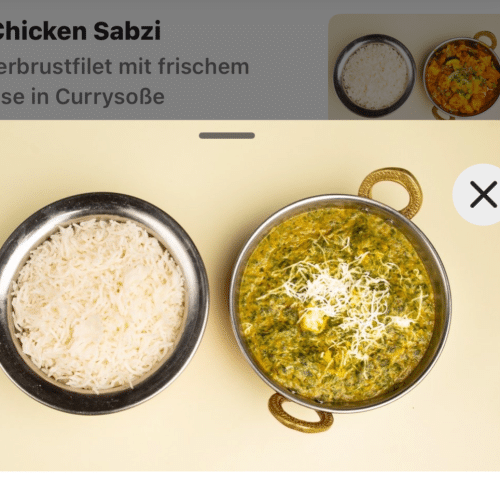Image resolution: width=500 pixels, height=500 pixels.
Task: Close the dish detail sheet
Action: click(x=480, y=194)
